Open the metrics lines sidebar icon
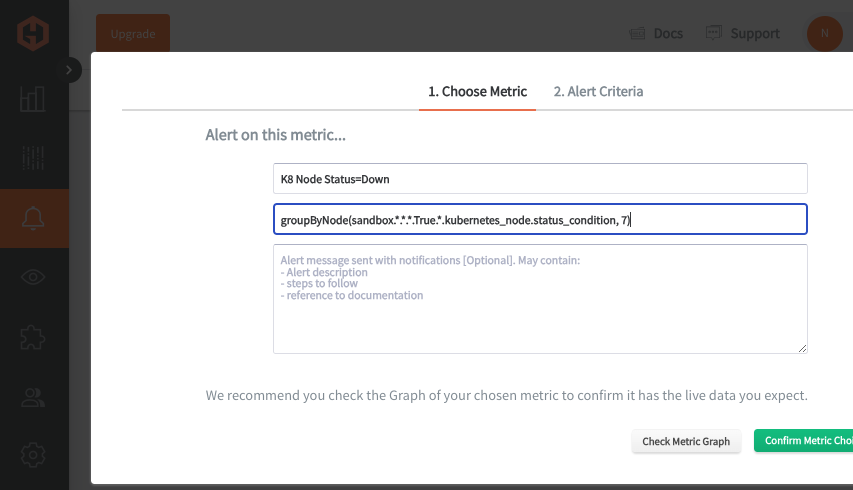The image size is (853, 490). coord(33,158)
